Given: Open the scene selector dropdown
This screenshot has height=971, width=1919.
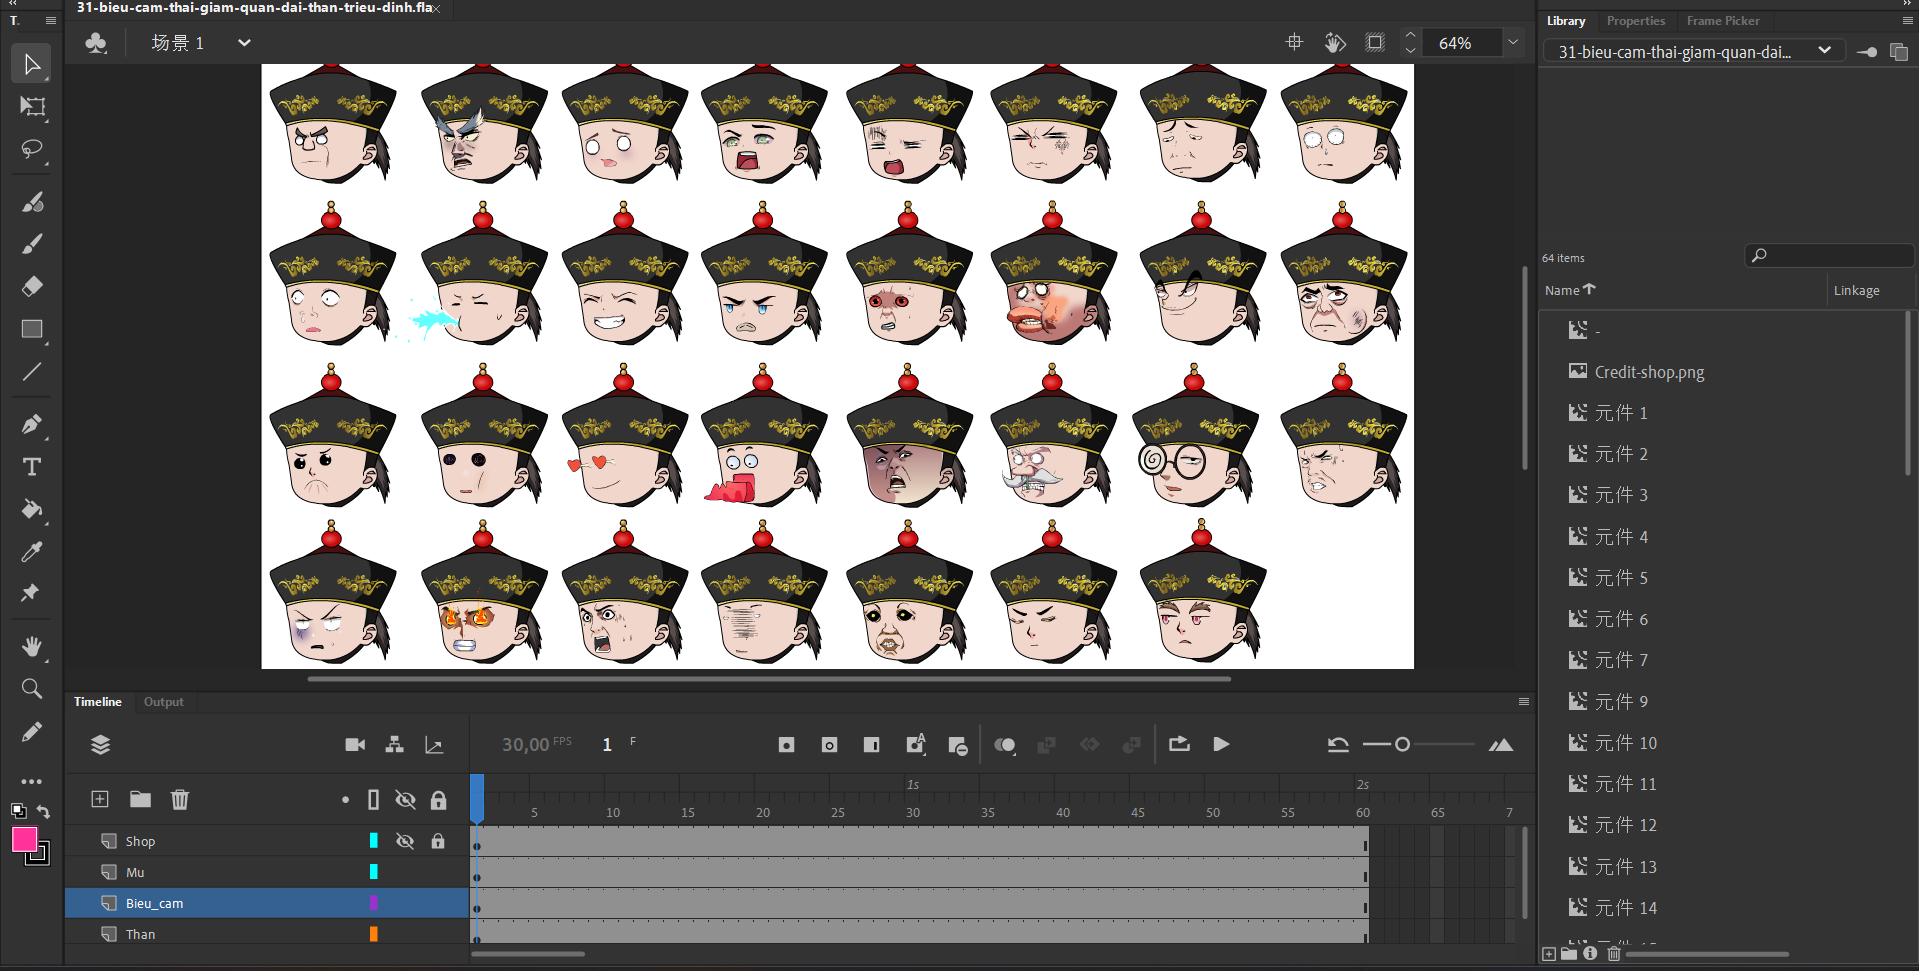Looking at the screenshot, I should pyautogui.click(x=244, y=43).
